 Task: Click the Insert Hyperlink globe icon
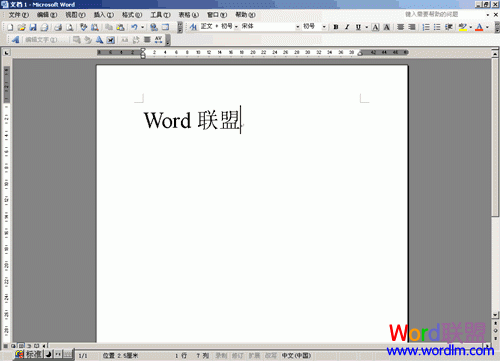(154, 27)
